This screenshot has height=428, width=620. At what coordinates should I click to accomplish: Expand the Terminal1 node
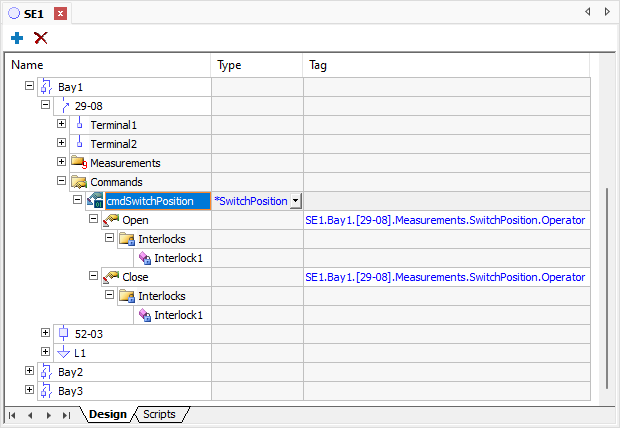pos(61,123)
